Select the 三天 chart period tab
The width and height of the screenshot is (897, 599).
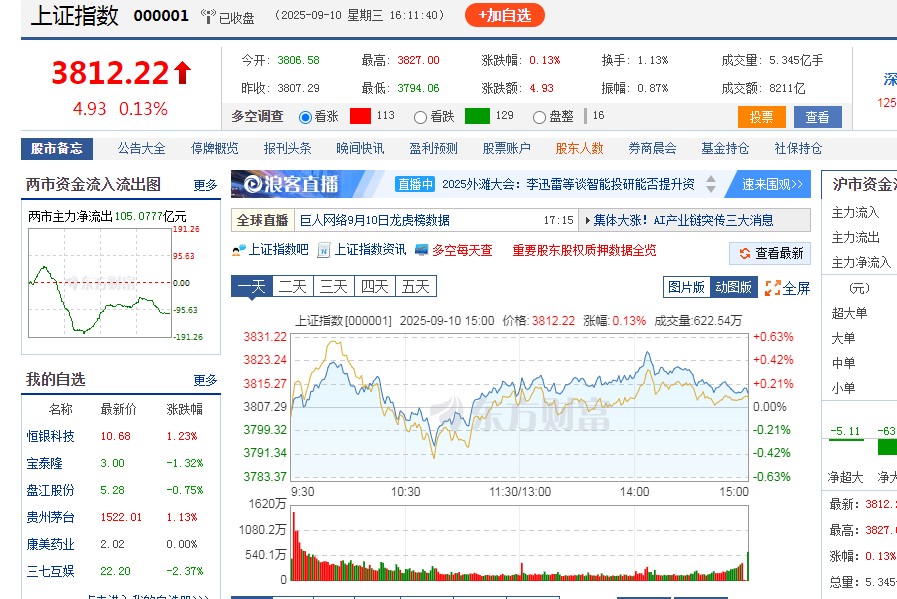point(330,285)
